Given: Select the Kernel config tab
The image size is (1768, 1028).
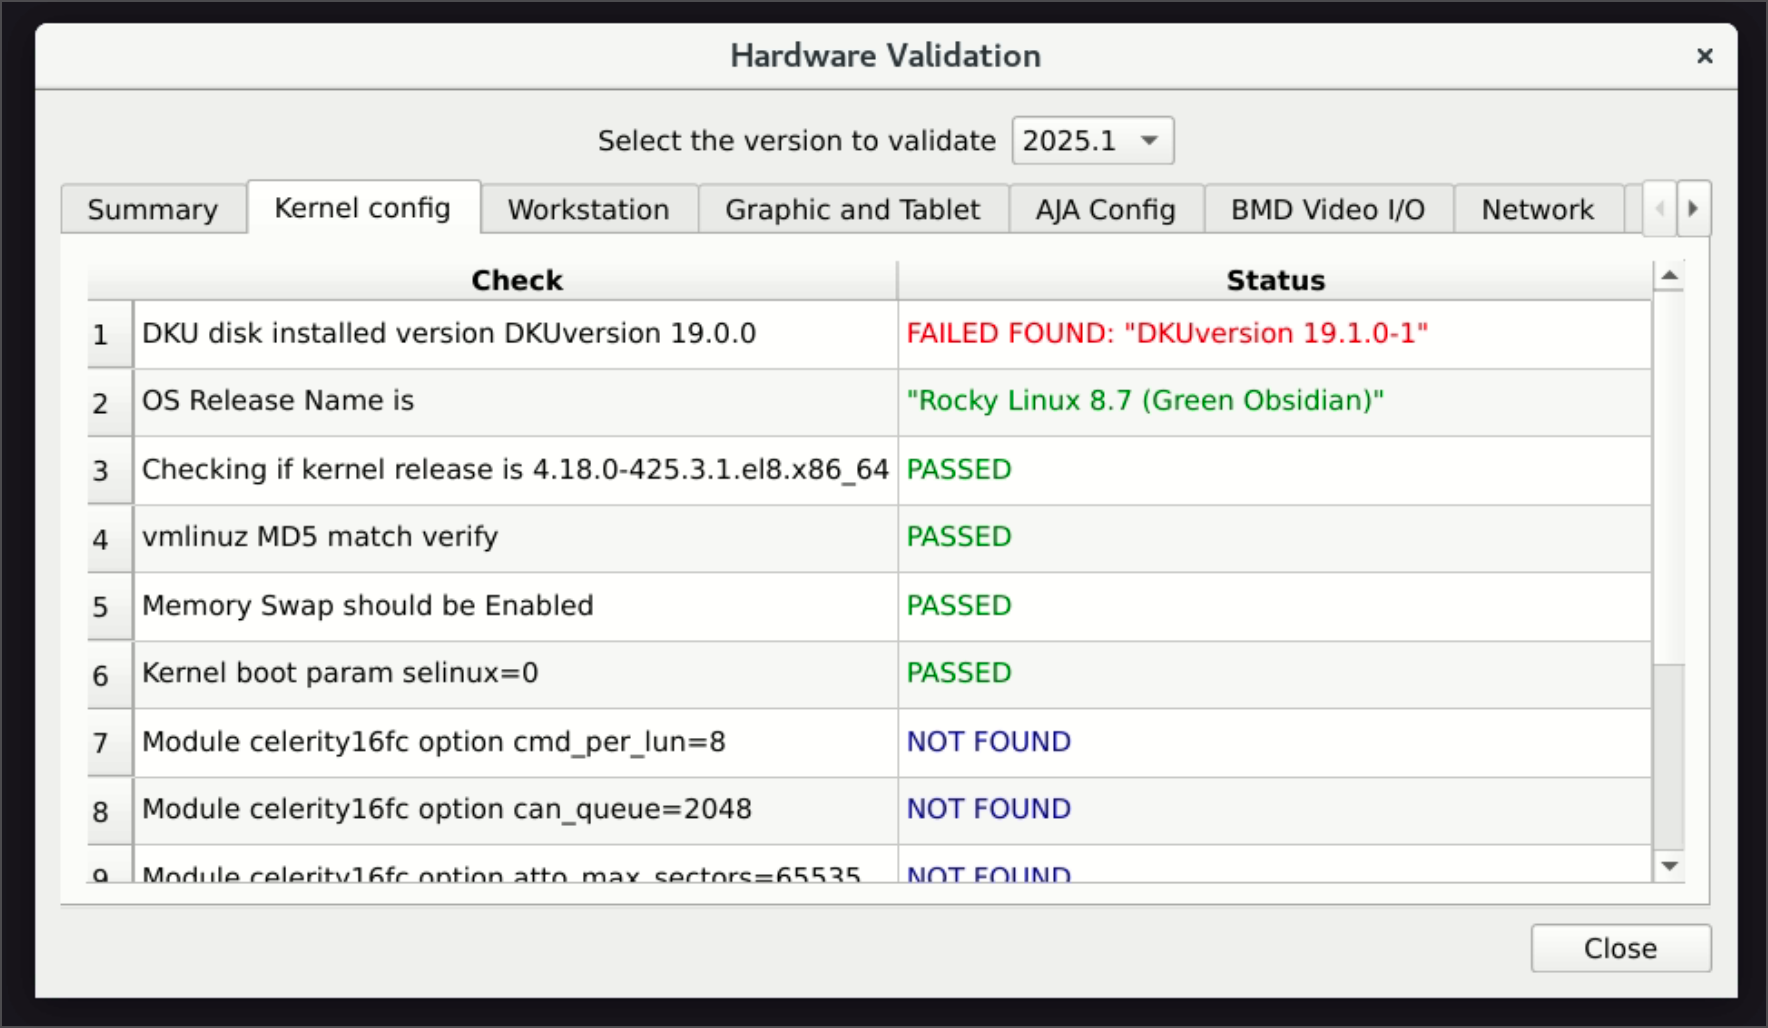Looking at the screenshot, I should click(x=362, y=208).
